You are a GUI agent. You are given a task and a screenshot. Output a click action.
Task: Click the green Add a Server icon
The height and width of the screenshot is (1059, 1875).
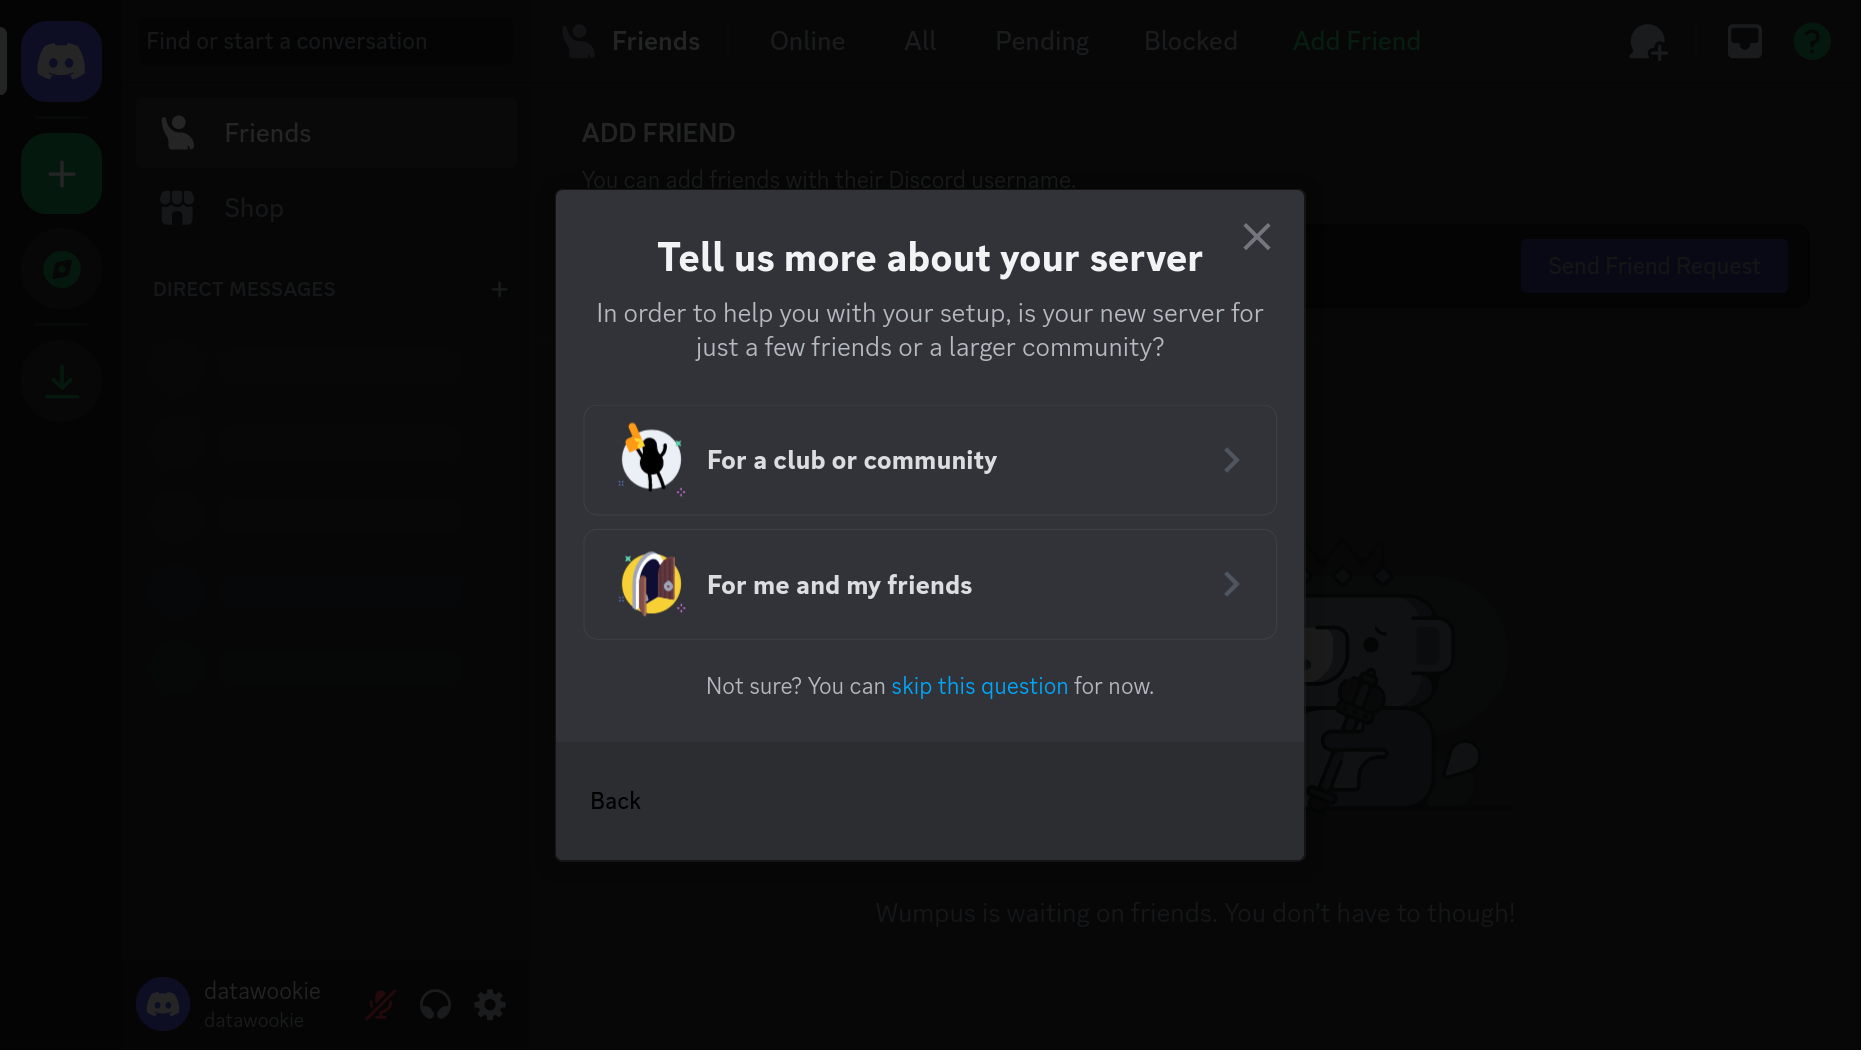[61, 173]
